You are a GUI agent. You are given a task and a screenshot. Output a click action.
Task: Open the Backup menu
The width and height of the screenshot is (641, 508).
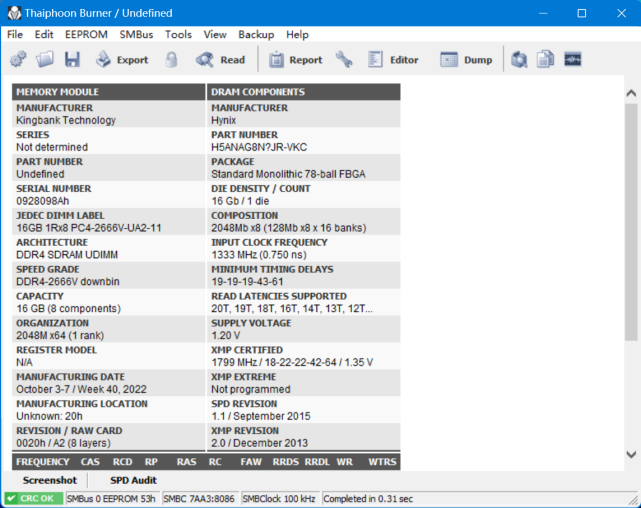pos(256,34)
